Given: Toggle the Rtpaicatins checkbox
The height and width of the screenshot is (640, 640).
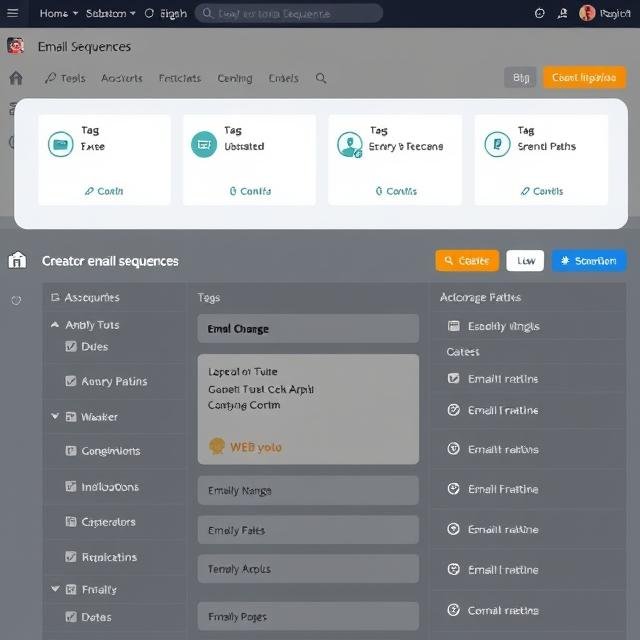Looking at the screenshot, I should 71,557.
